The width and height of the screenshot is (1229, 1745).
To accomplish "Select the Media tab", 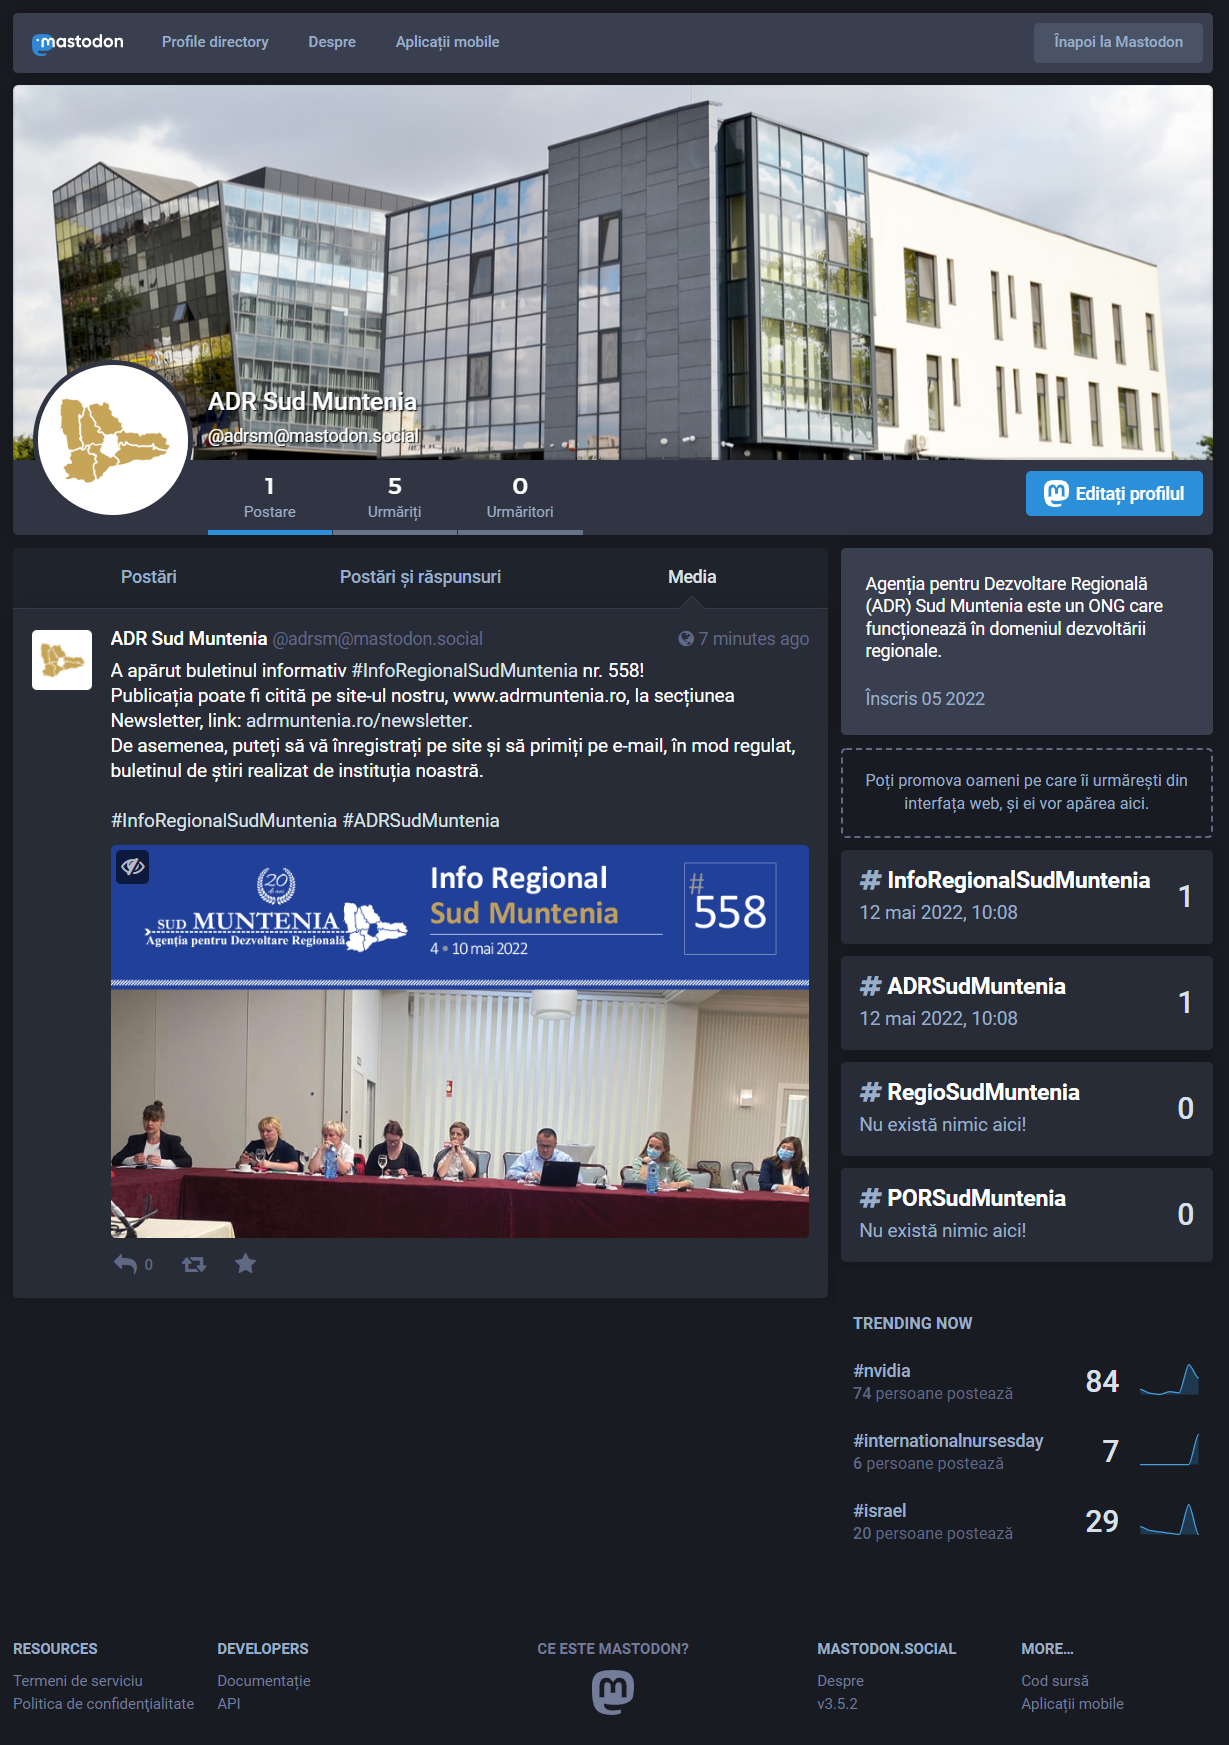I will coord(692,577).
